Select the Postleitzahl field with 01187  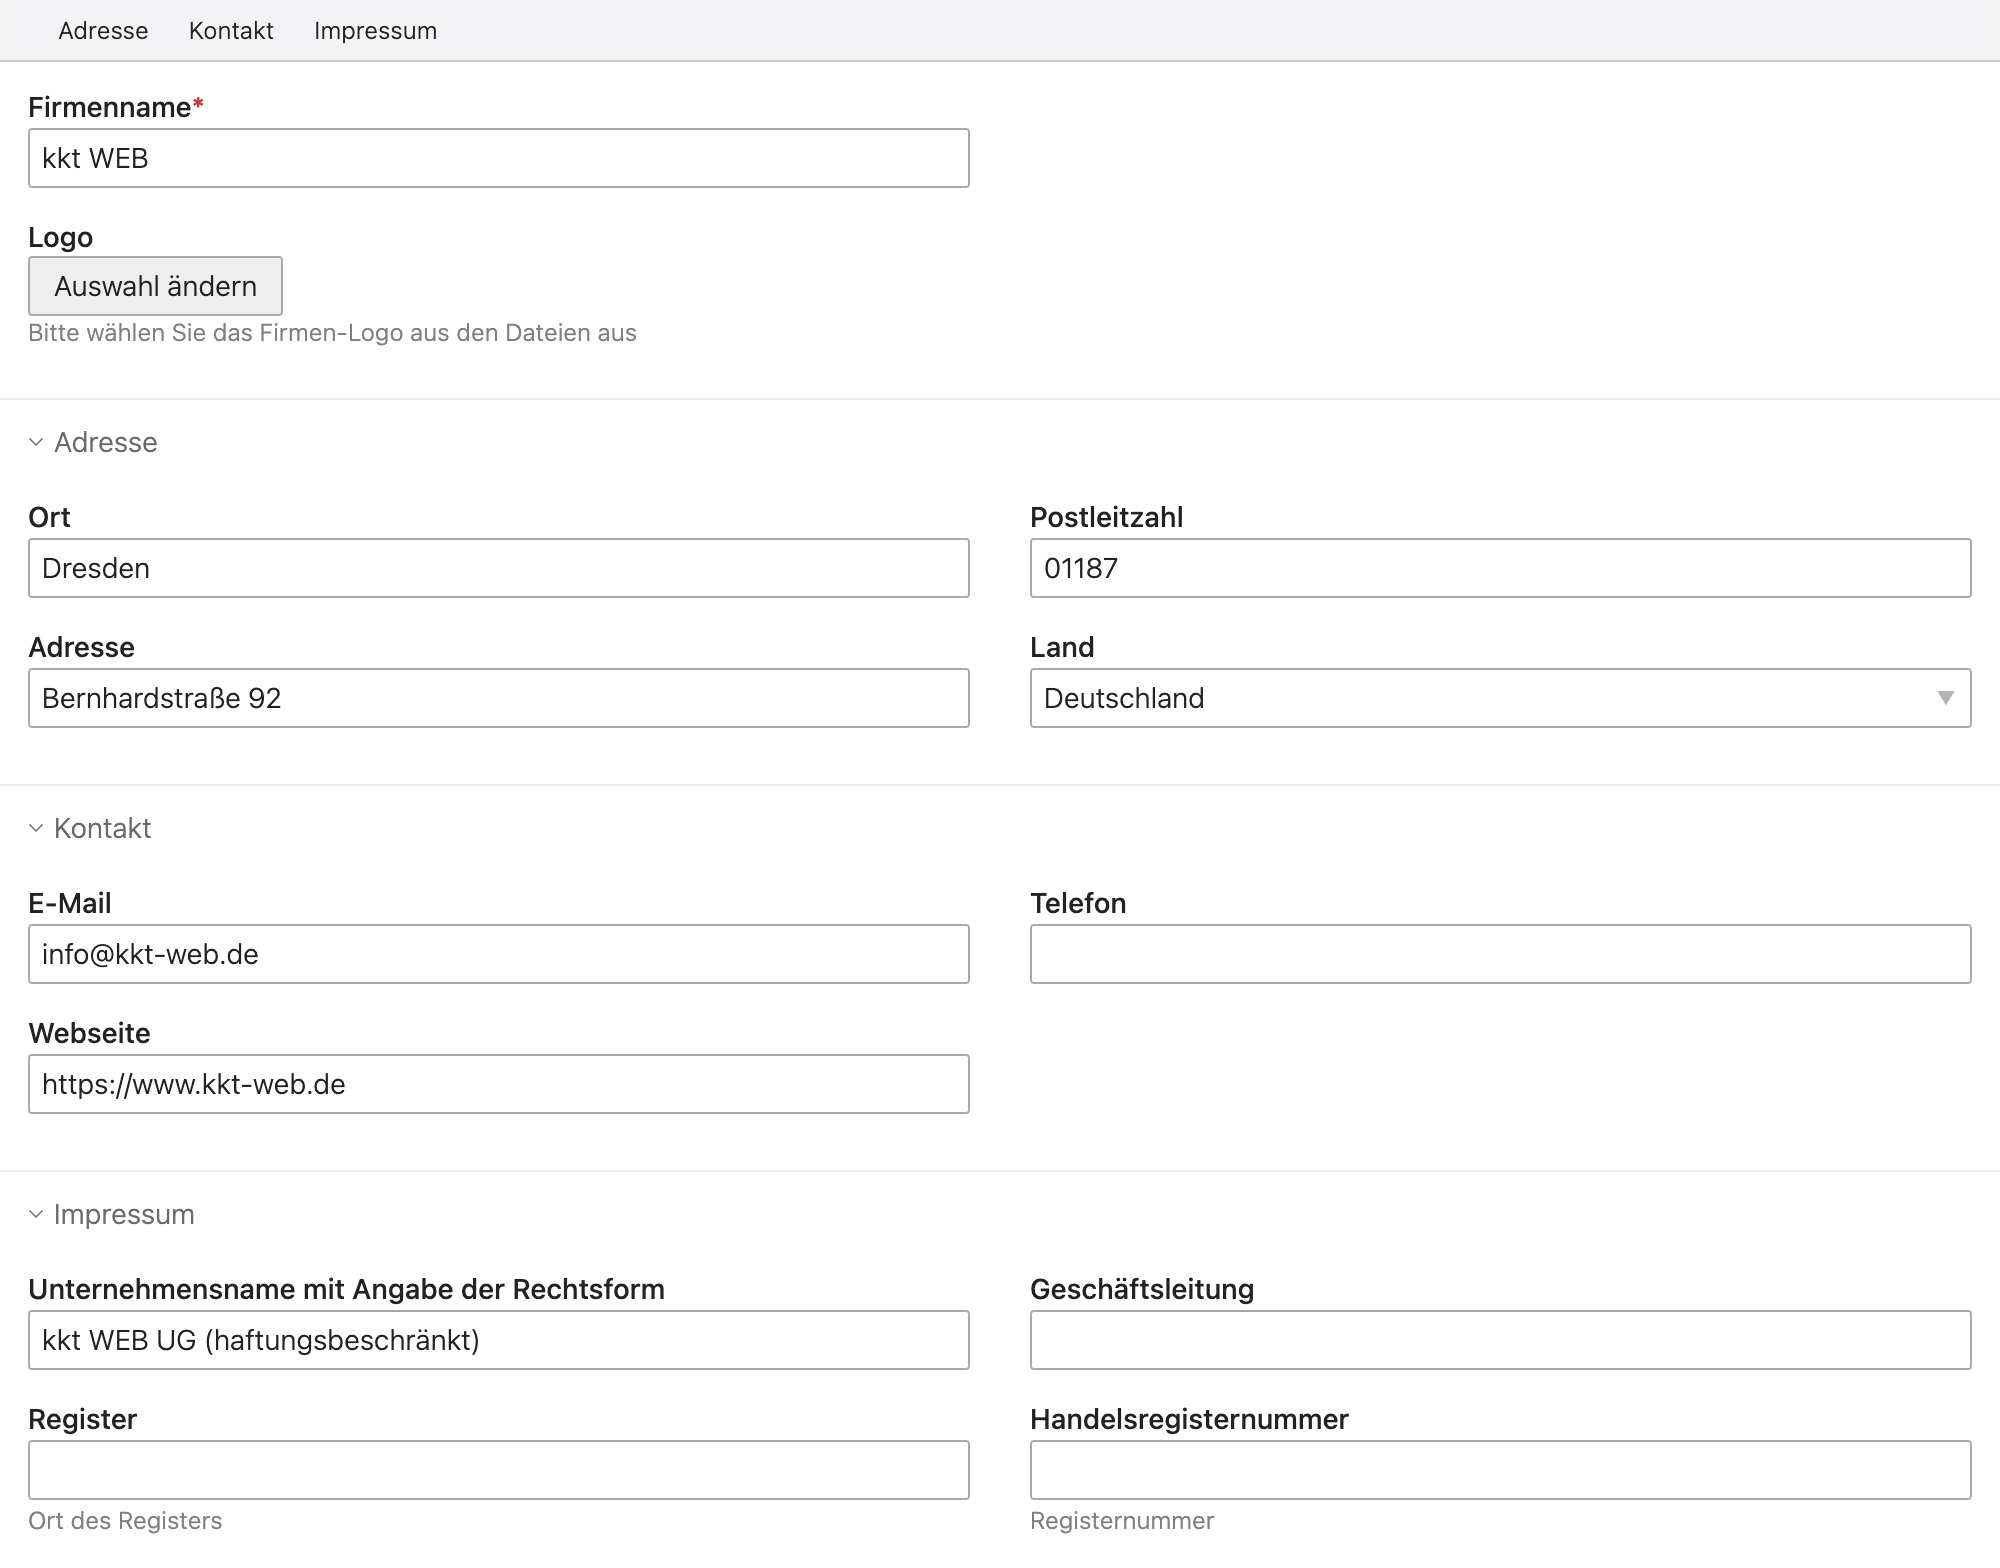point(1500,568)
